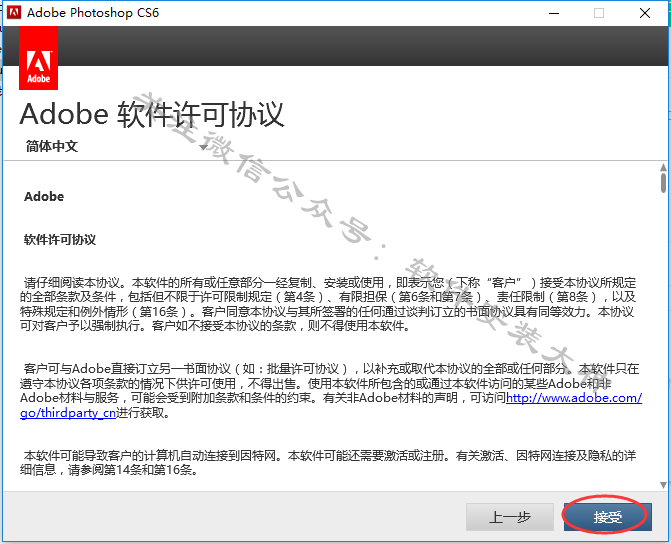Click the red Adobe logo banner

pos(39,58)
